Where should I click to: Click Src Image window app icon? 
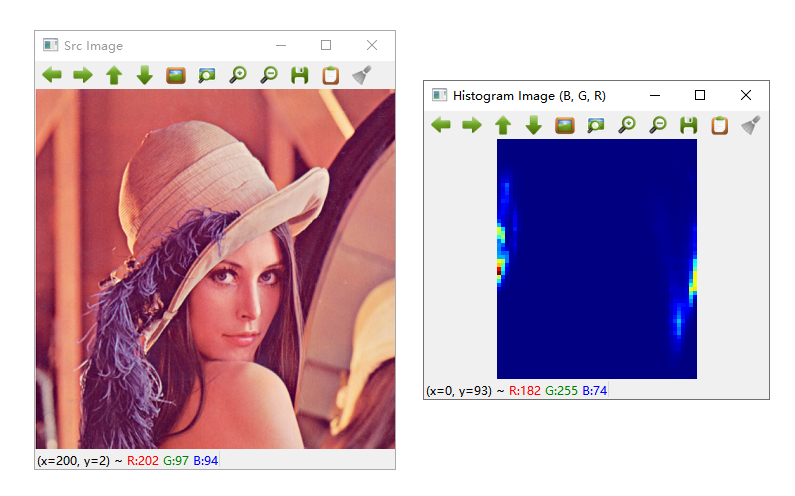click(50, 45)
